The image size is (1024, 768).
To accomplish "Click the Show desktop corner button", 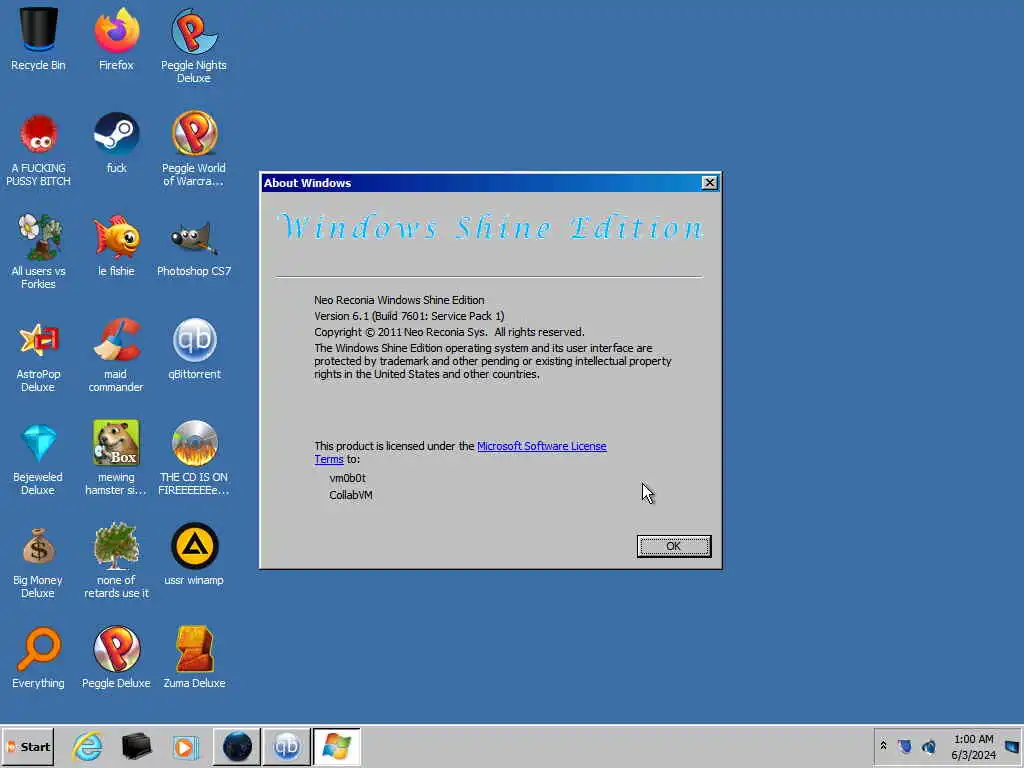I will [1013, 746].
